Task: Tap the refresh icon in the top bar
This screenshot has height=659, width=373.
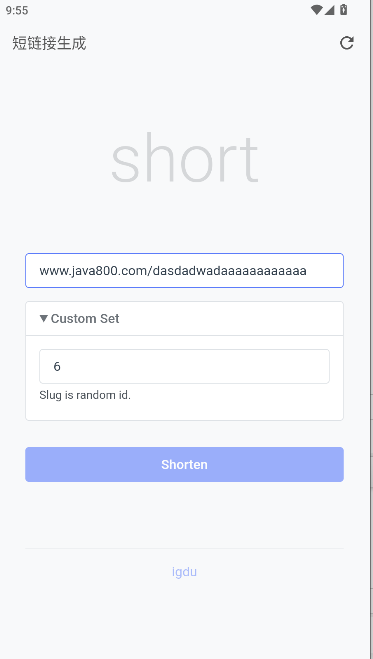Action: (x=347, y=43)
